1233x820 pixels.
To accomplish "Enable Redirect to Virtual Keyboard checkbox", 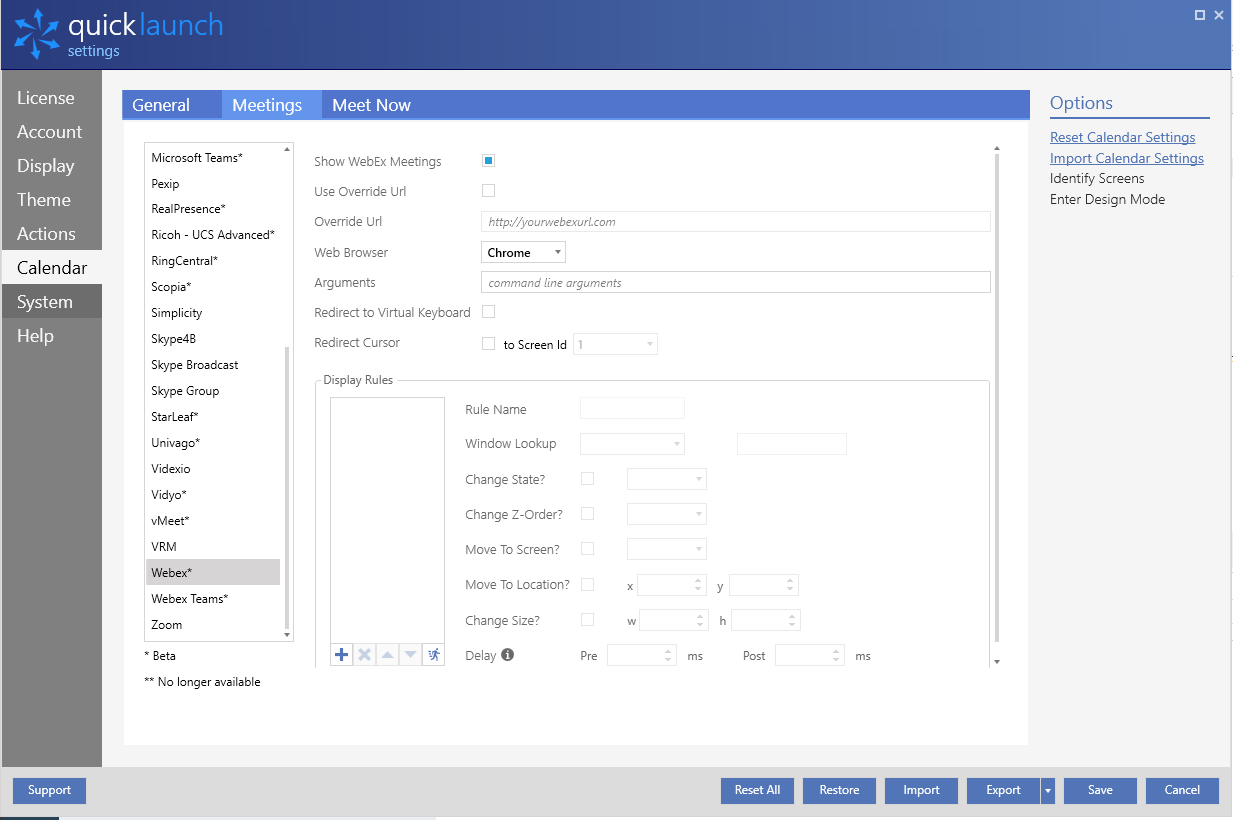I will click(x=488, y=312).
